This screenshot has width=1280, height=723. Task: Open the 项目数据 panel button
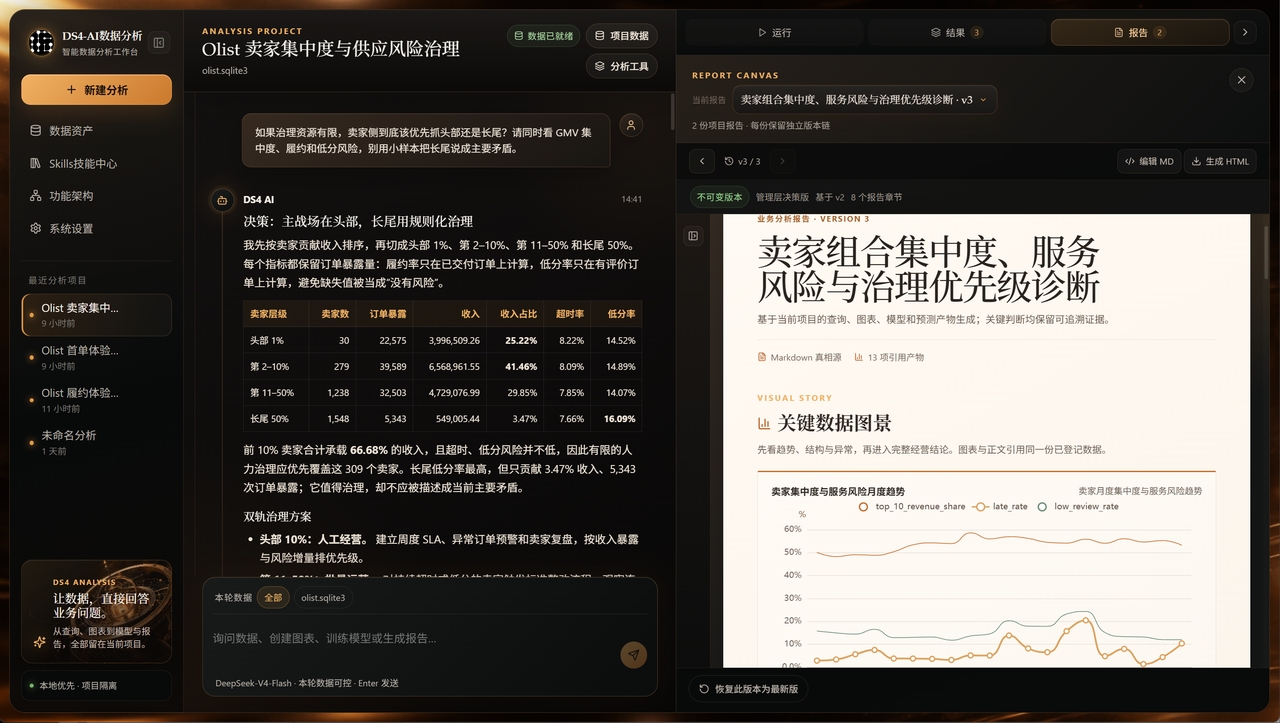coord(621,36)
